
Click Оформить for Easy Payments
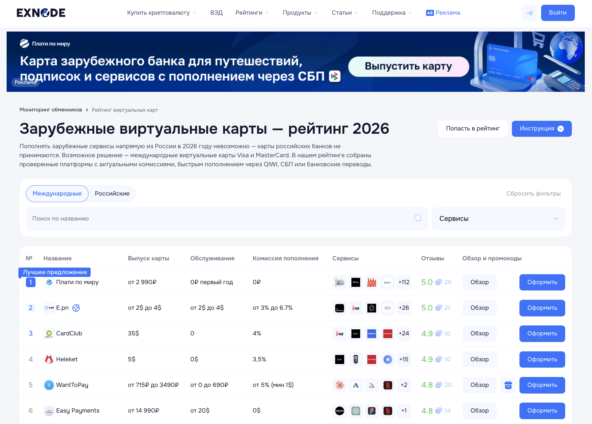(x=542, y=410)
